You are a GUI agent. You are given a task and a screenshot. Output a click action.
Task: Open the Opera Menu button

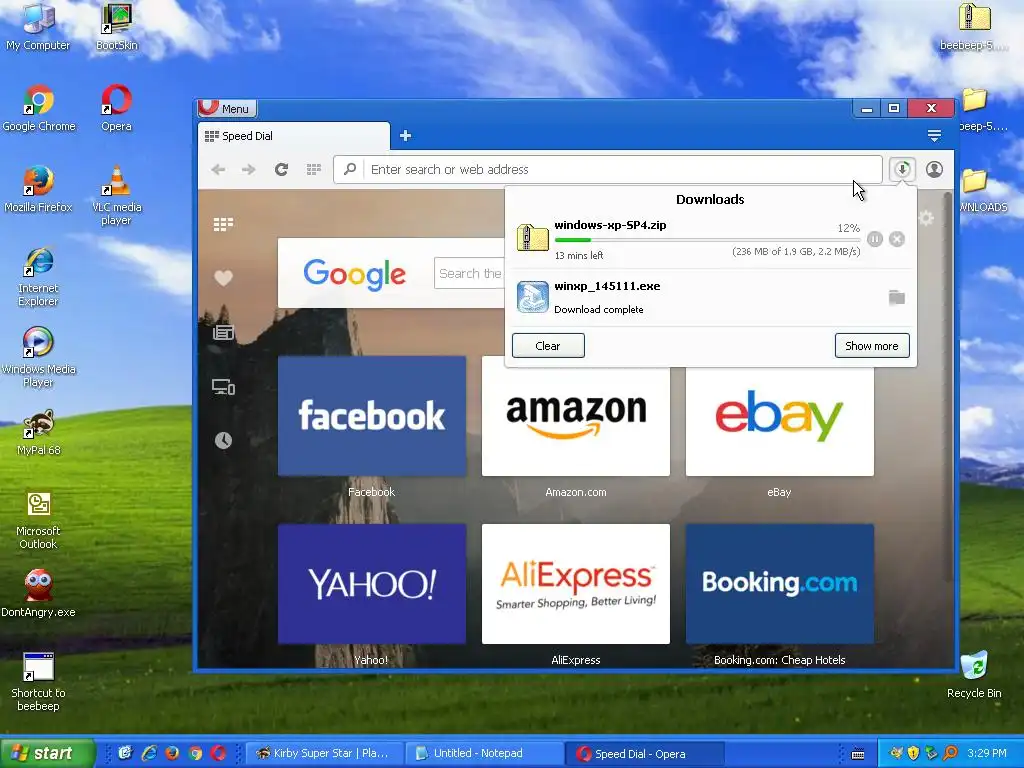227,108
